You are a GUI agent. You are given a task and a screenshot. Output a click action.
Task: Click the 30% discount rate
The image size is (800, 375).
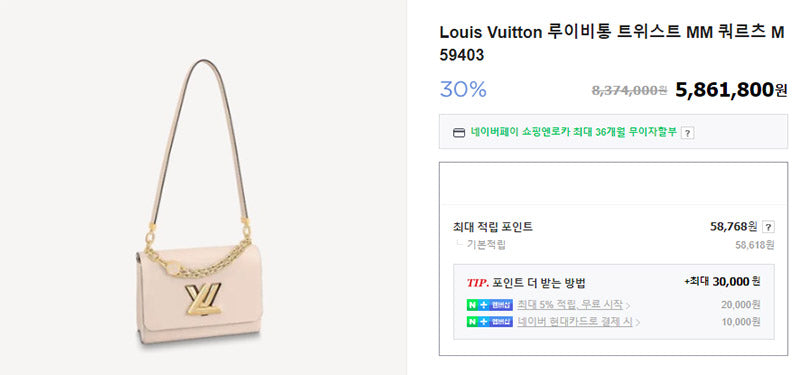click(x=463, y=90)
